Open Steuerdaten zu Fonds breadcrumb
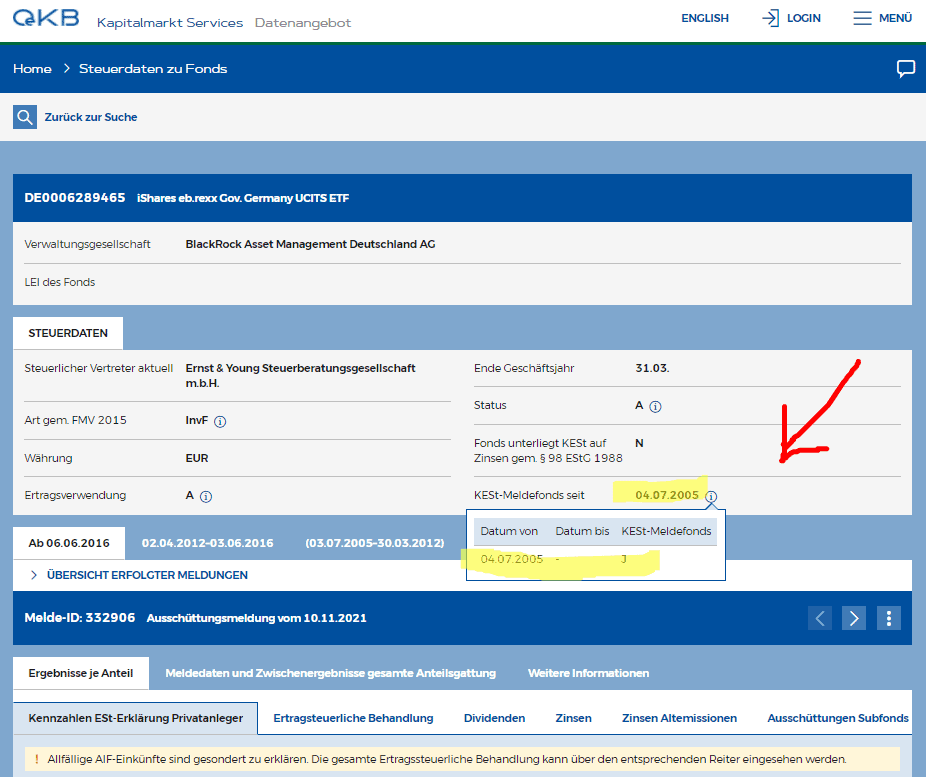 pos(153,68)
